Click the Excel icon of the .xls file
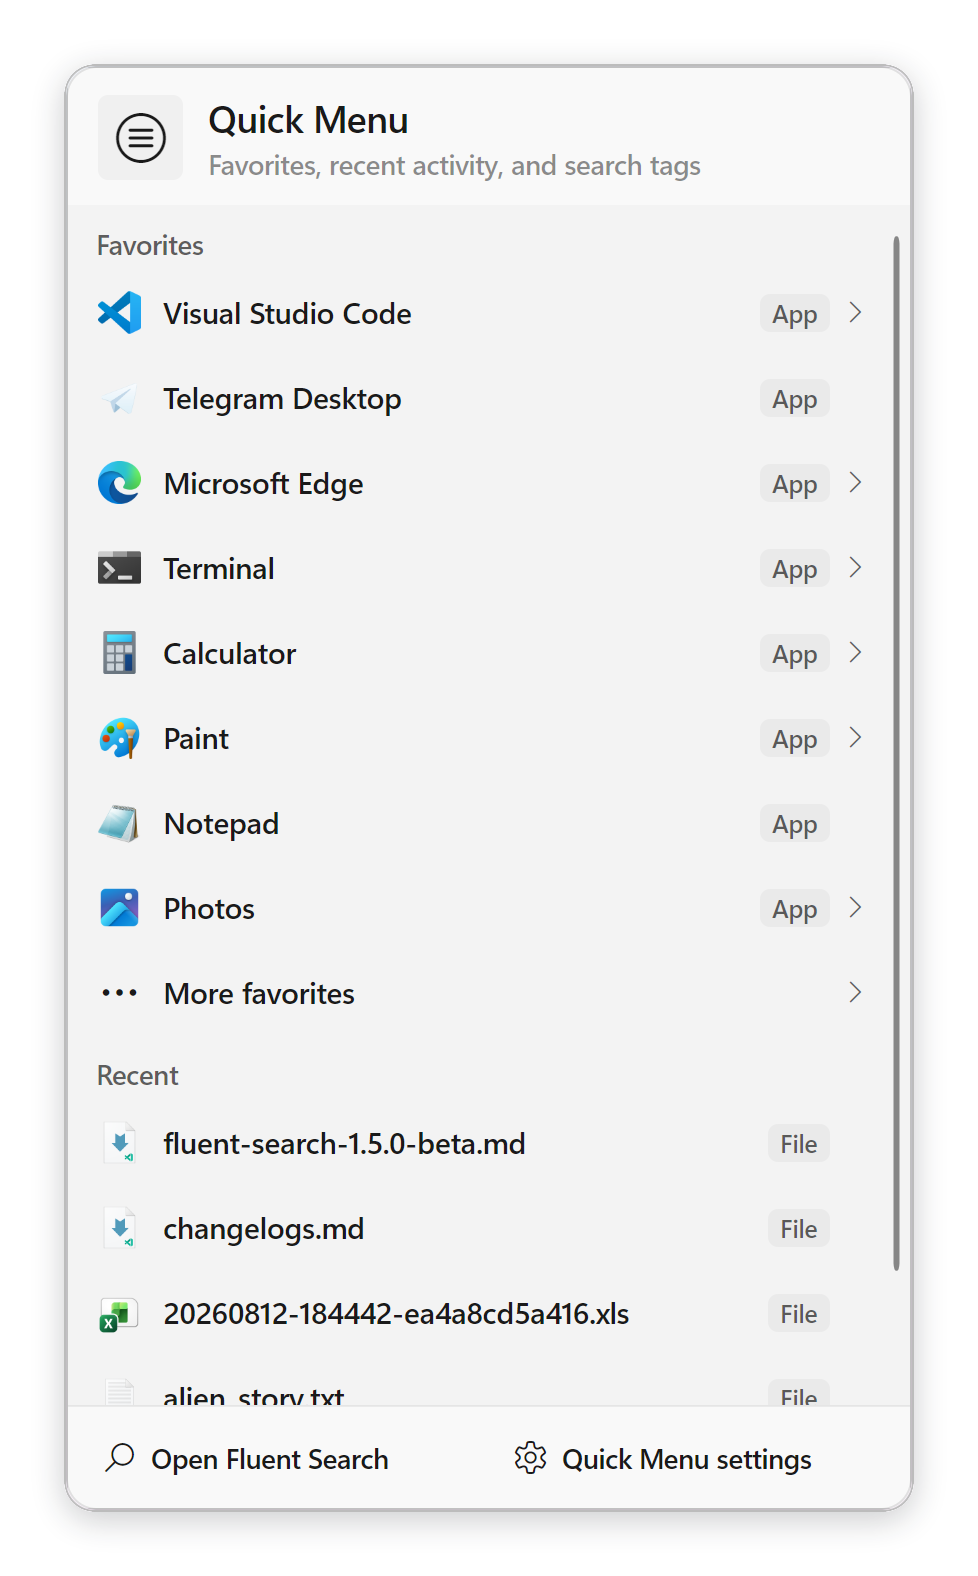The width and height of the screenshot is (978, 1576). coord(118,1314)
